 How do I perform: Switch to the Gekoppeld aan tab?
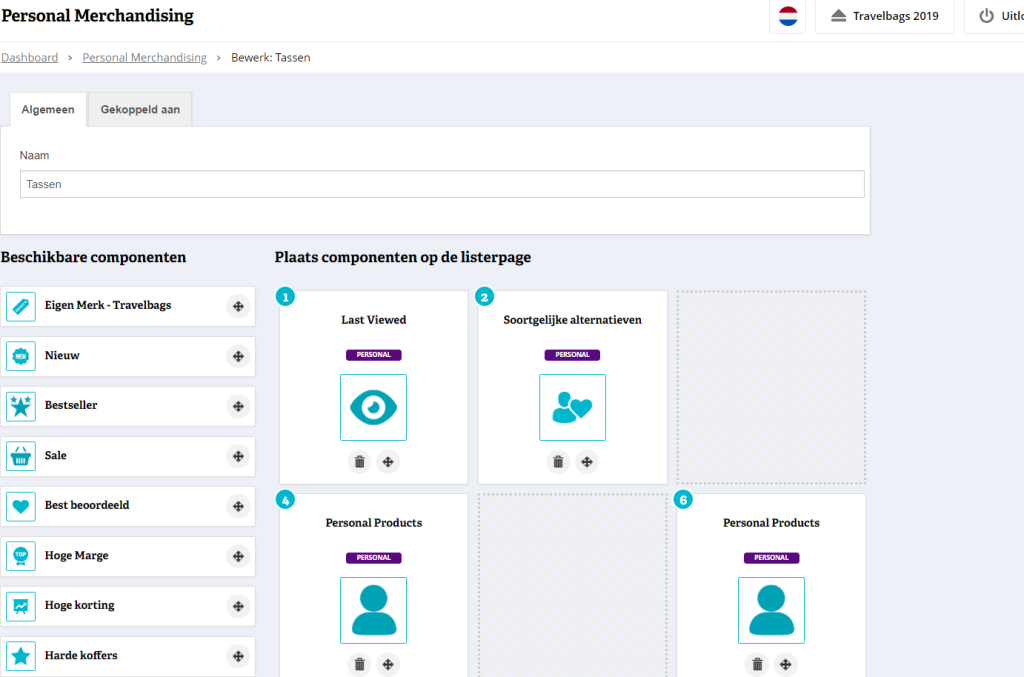coord(140,110)
